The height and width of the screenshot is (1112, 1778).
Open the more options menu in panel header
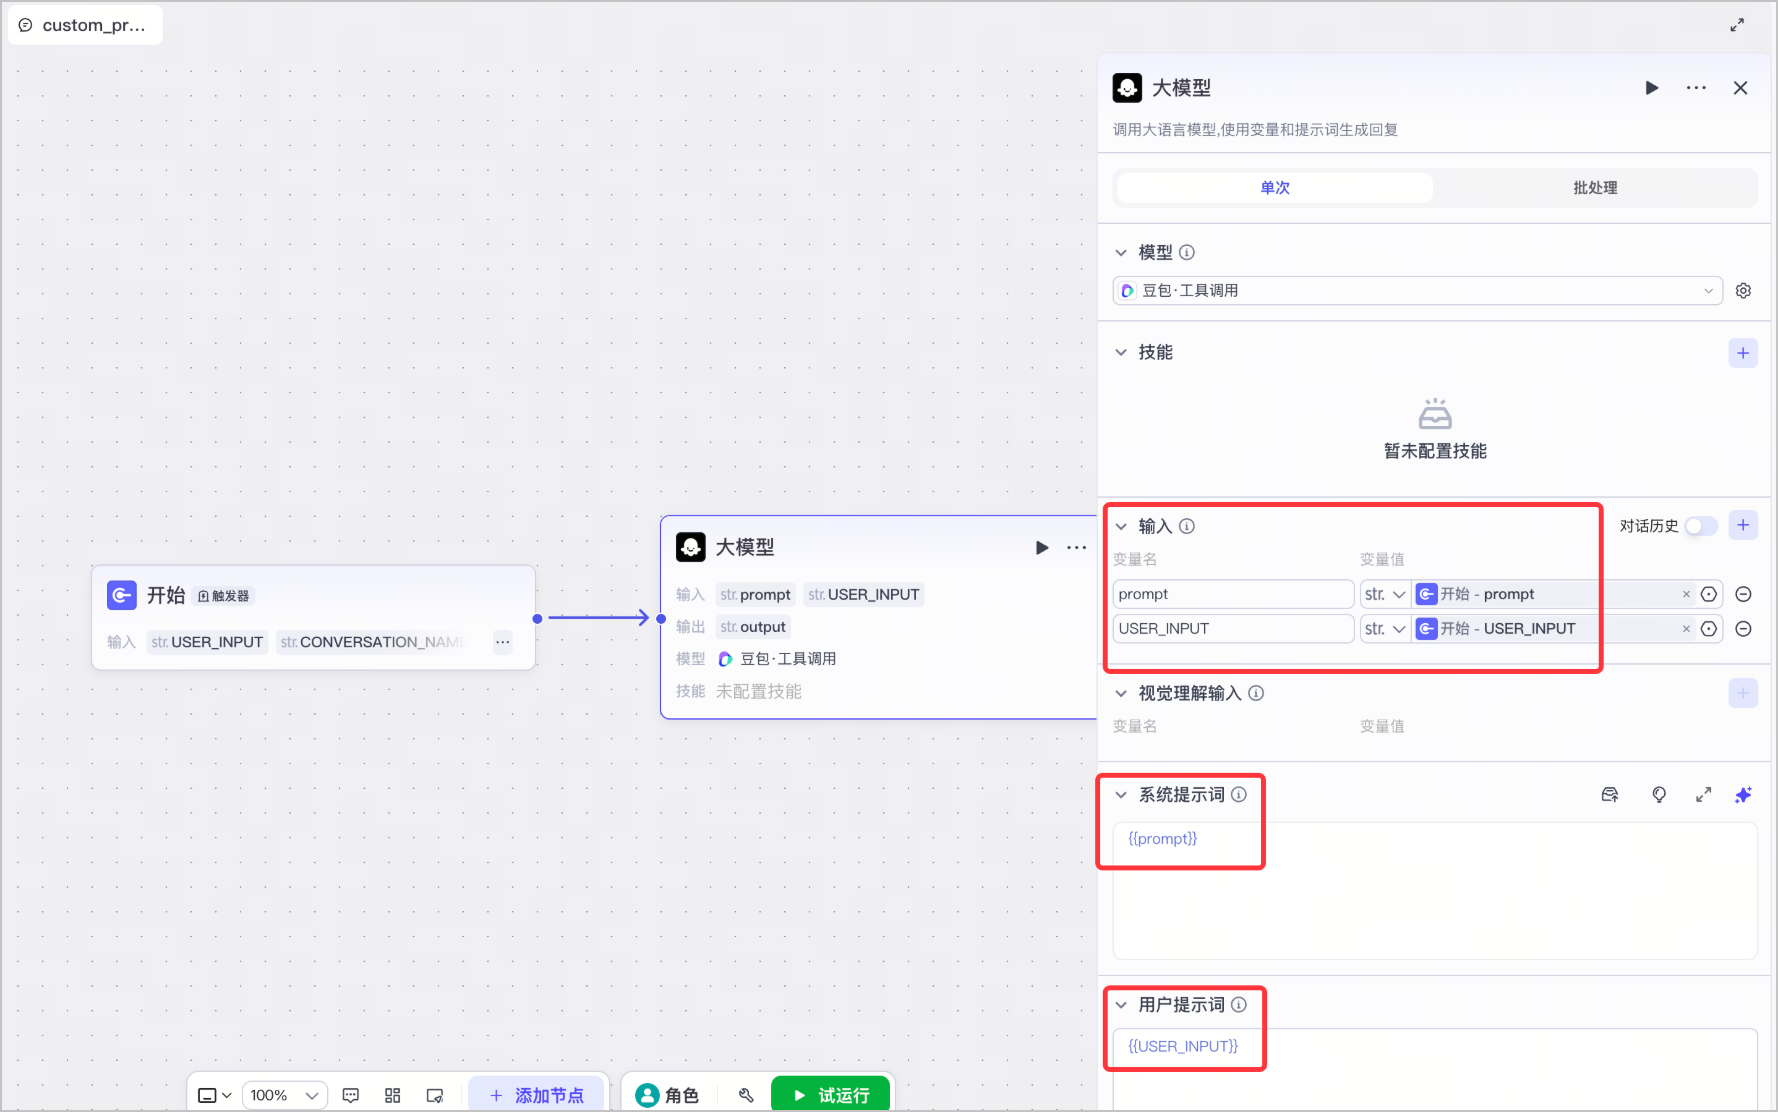[x=1696, y=88]
